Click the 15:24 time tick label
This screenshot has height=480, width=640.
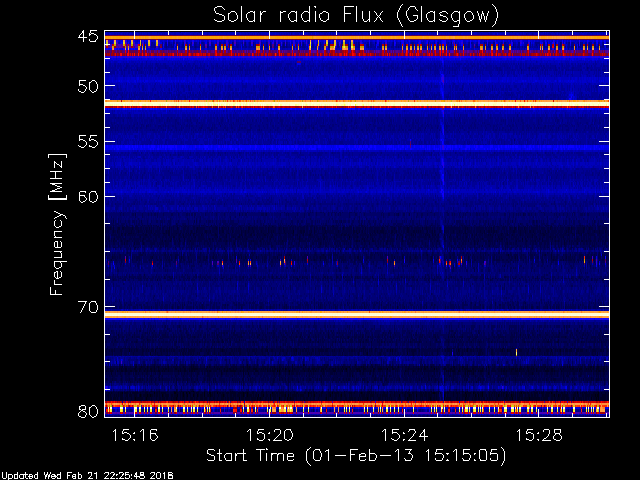click(x=404, y=436)
